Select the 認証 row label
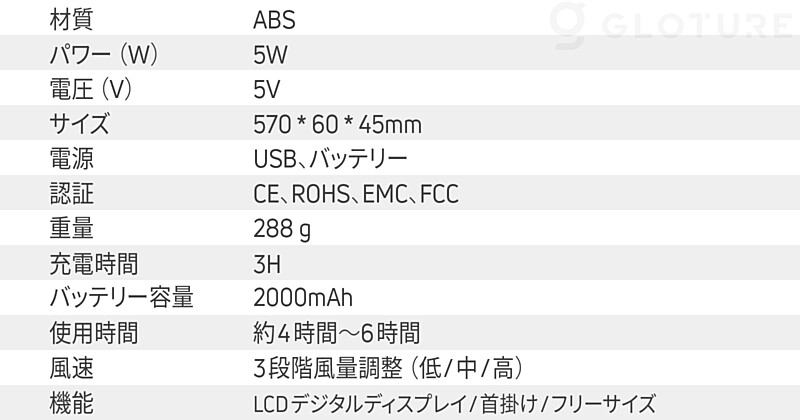800x420 pixels. (71, 194)
